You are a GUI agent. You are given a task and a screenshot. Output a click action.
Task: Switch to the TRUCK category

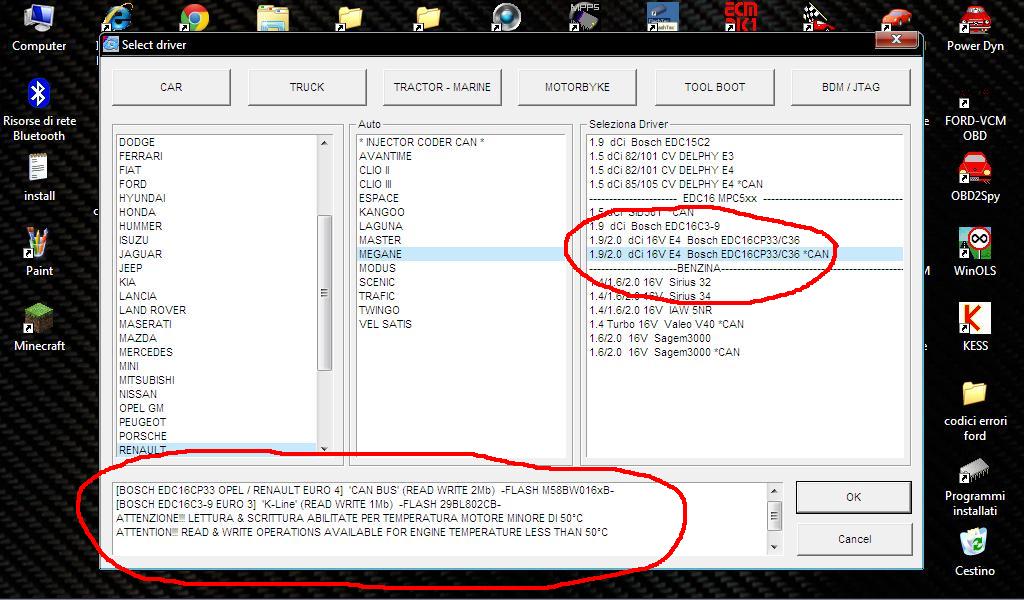[x=307, y=87]
